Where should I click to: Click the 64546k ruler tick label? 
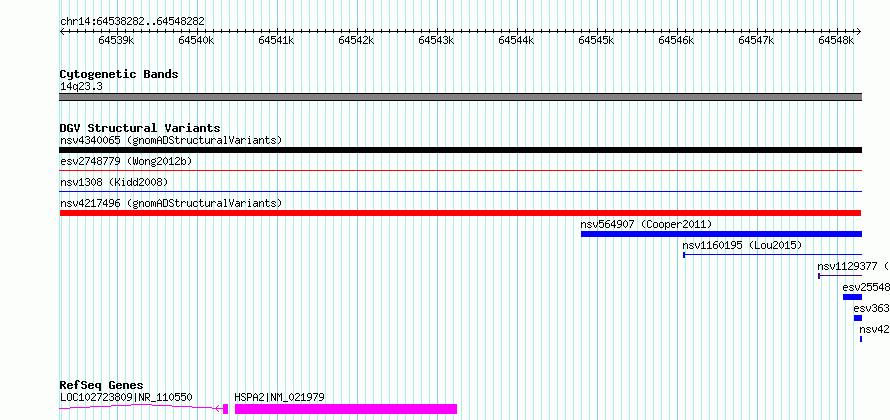click(x=676, y=40)
